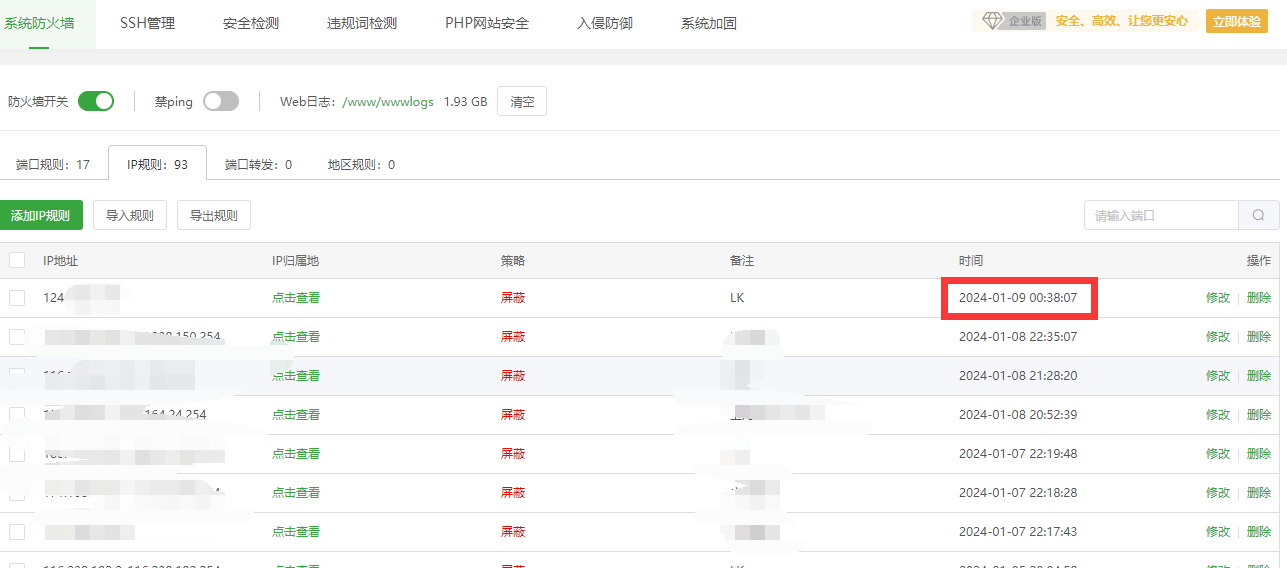Image resolution: width=1287 pixels, height=568 pixels.
Task: Click 修改 in the 2024-01-07 22:17:43 row
Action: (x=1218, y=532)
